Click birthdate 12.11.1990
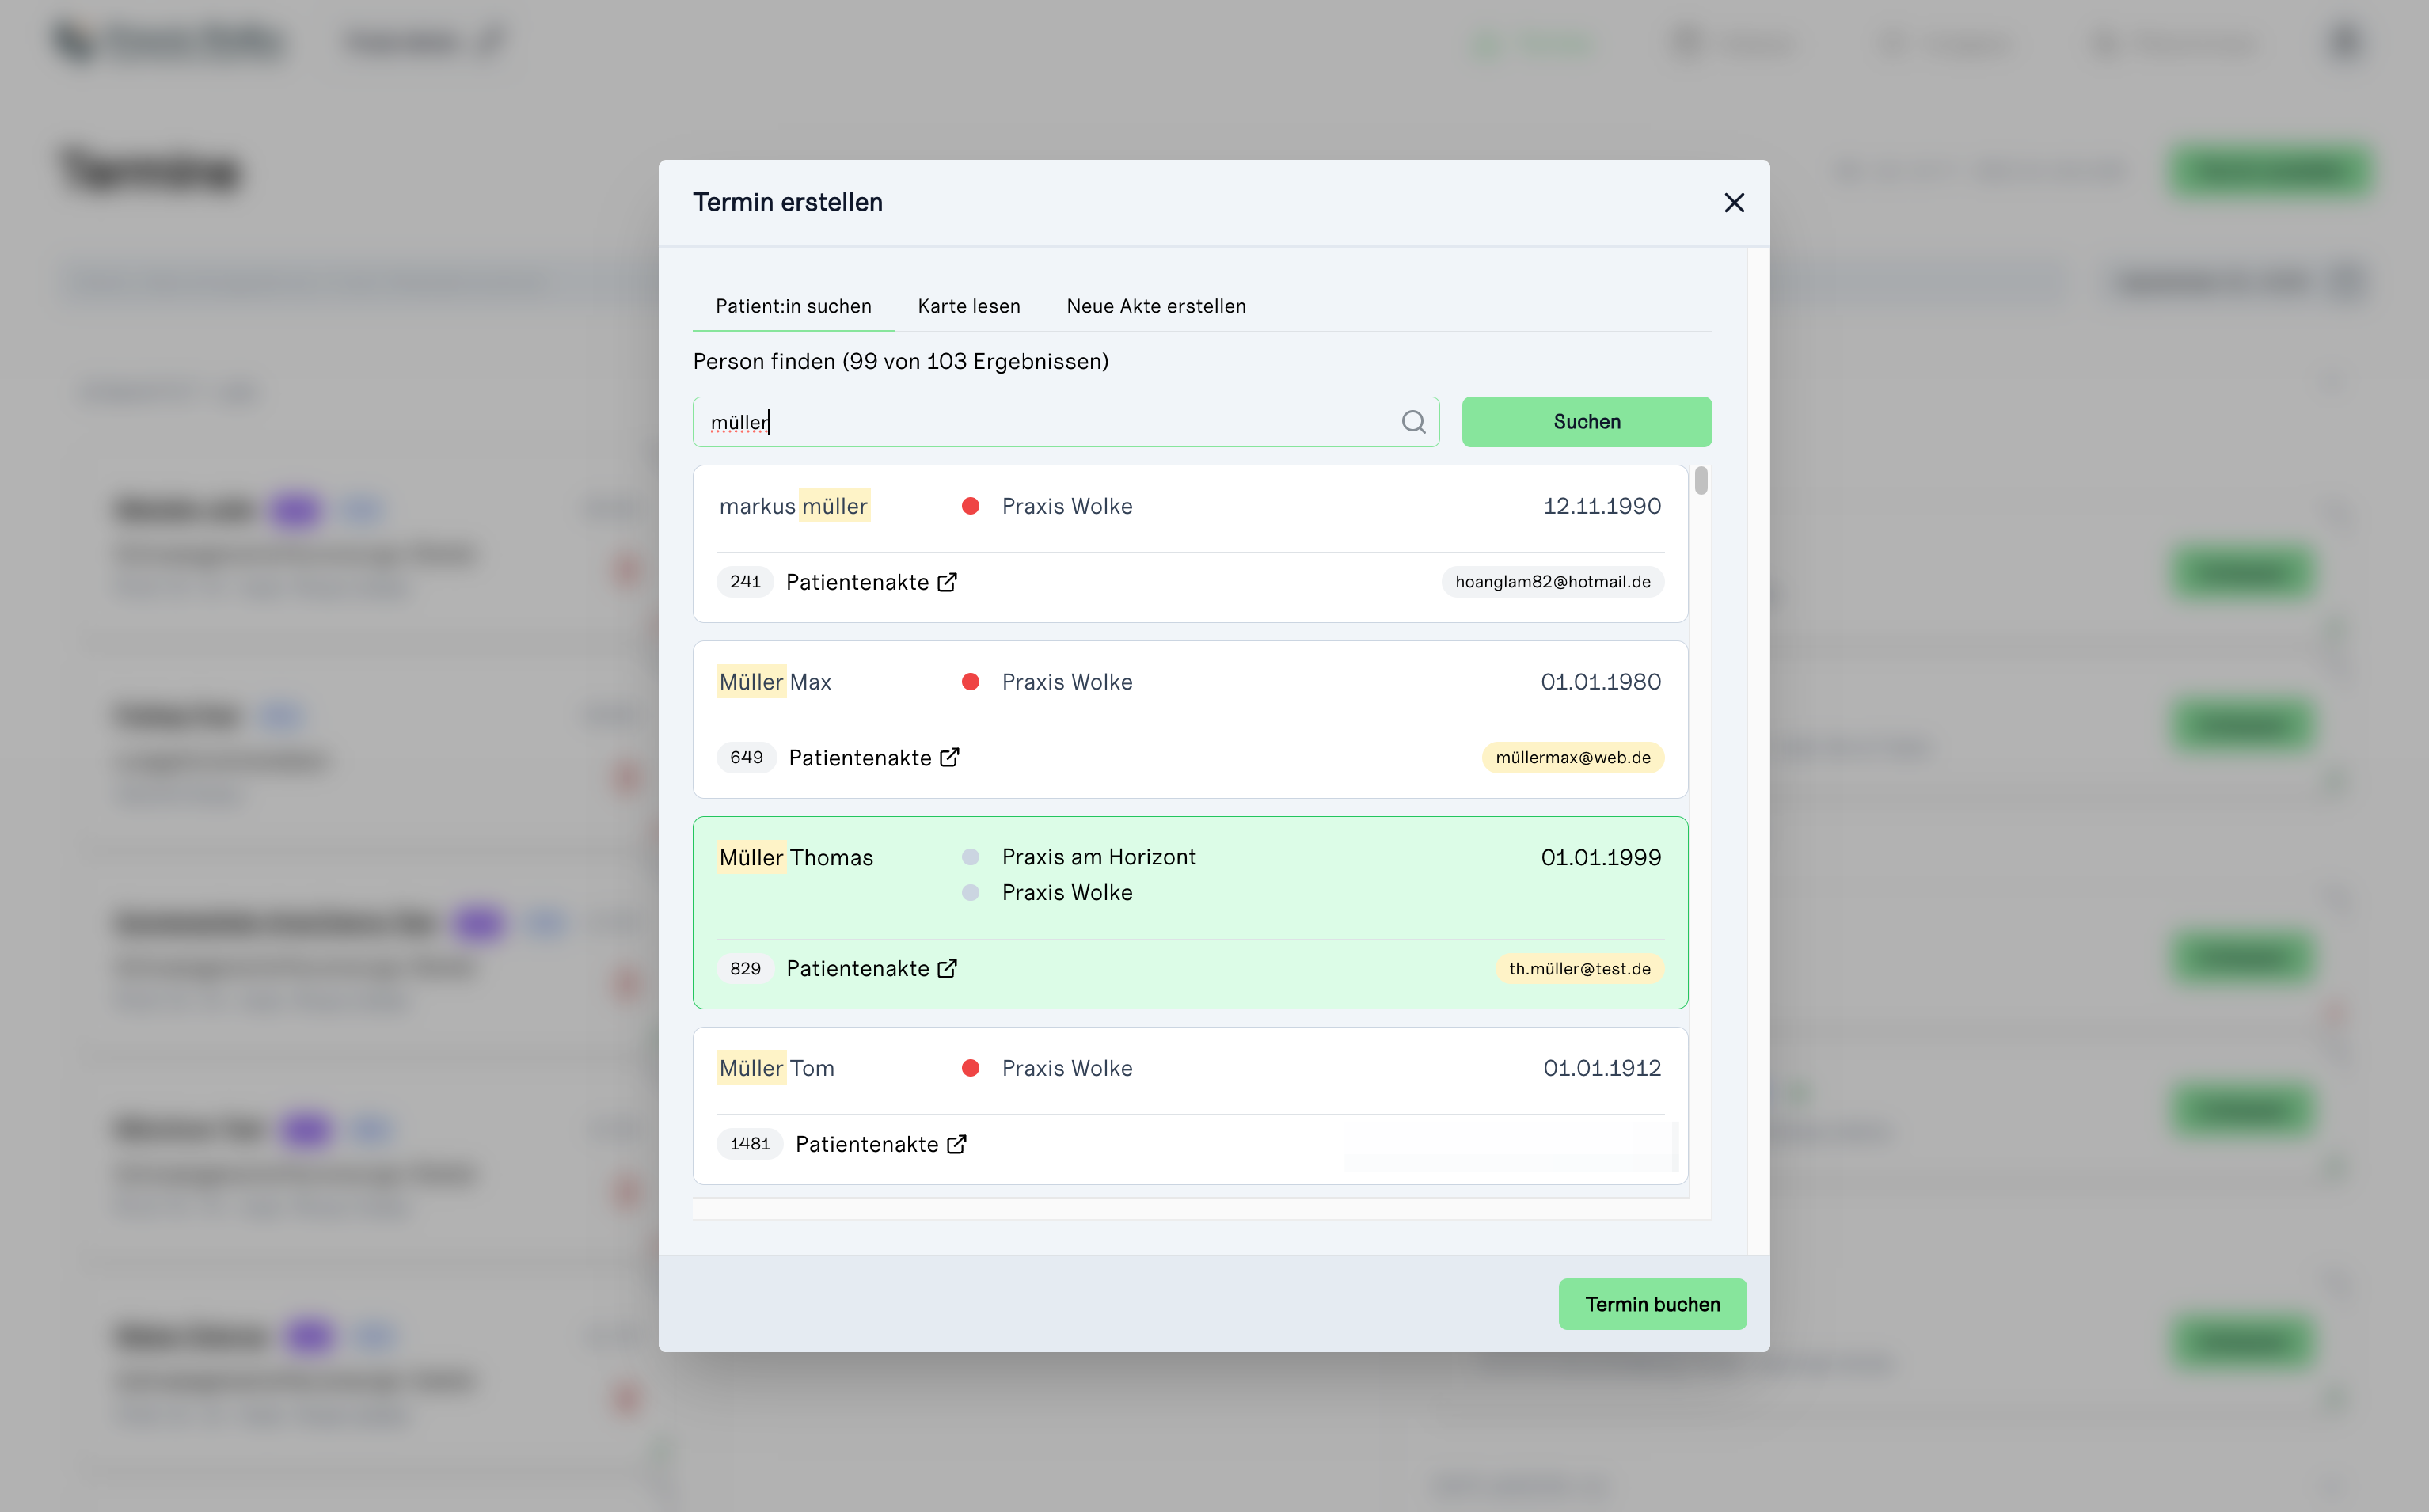The image size is (2429, 1512). (1602, 506)
